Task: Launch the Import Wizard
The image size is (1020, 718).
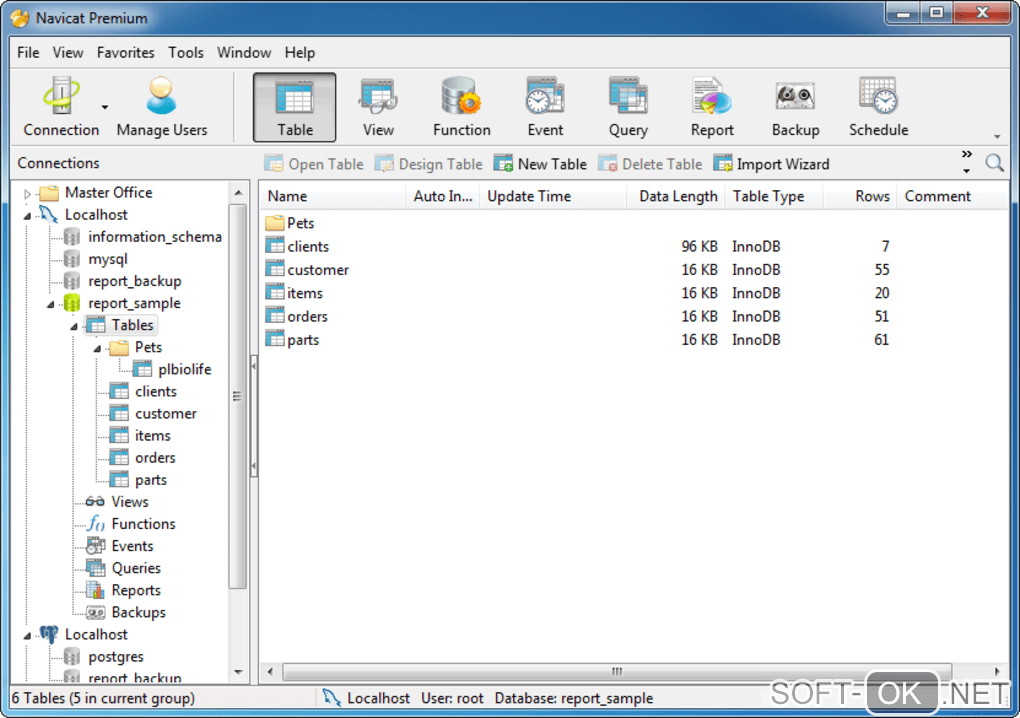Action: pyautogui.click(x=772, y=164)
